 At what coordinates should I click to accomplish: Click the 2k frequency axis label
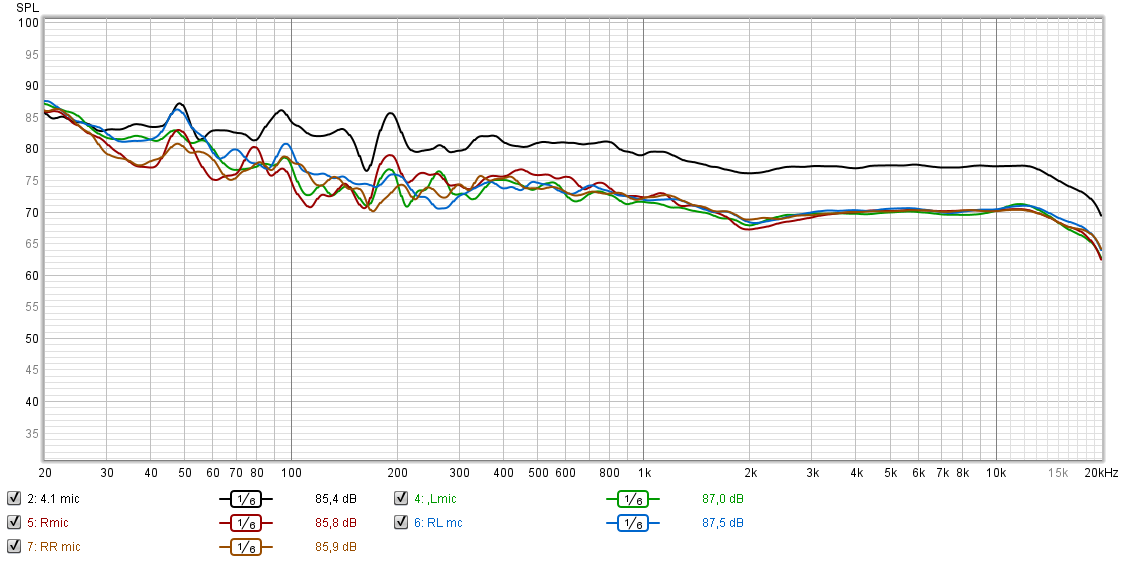(x=750, y=472)
